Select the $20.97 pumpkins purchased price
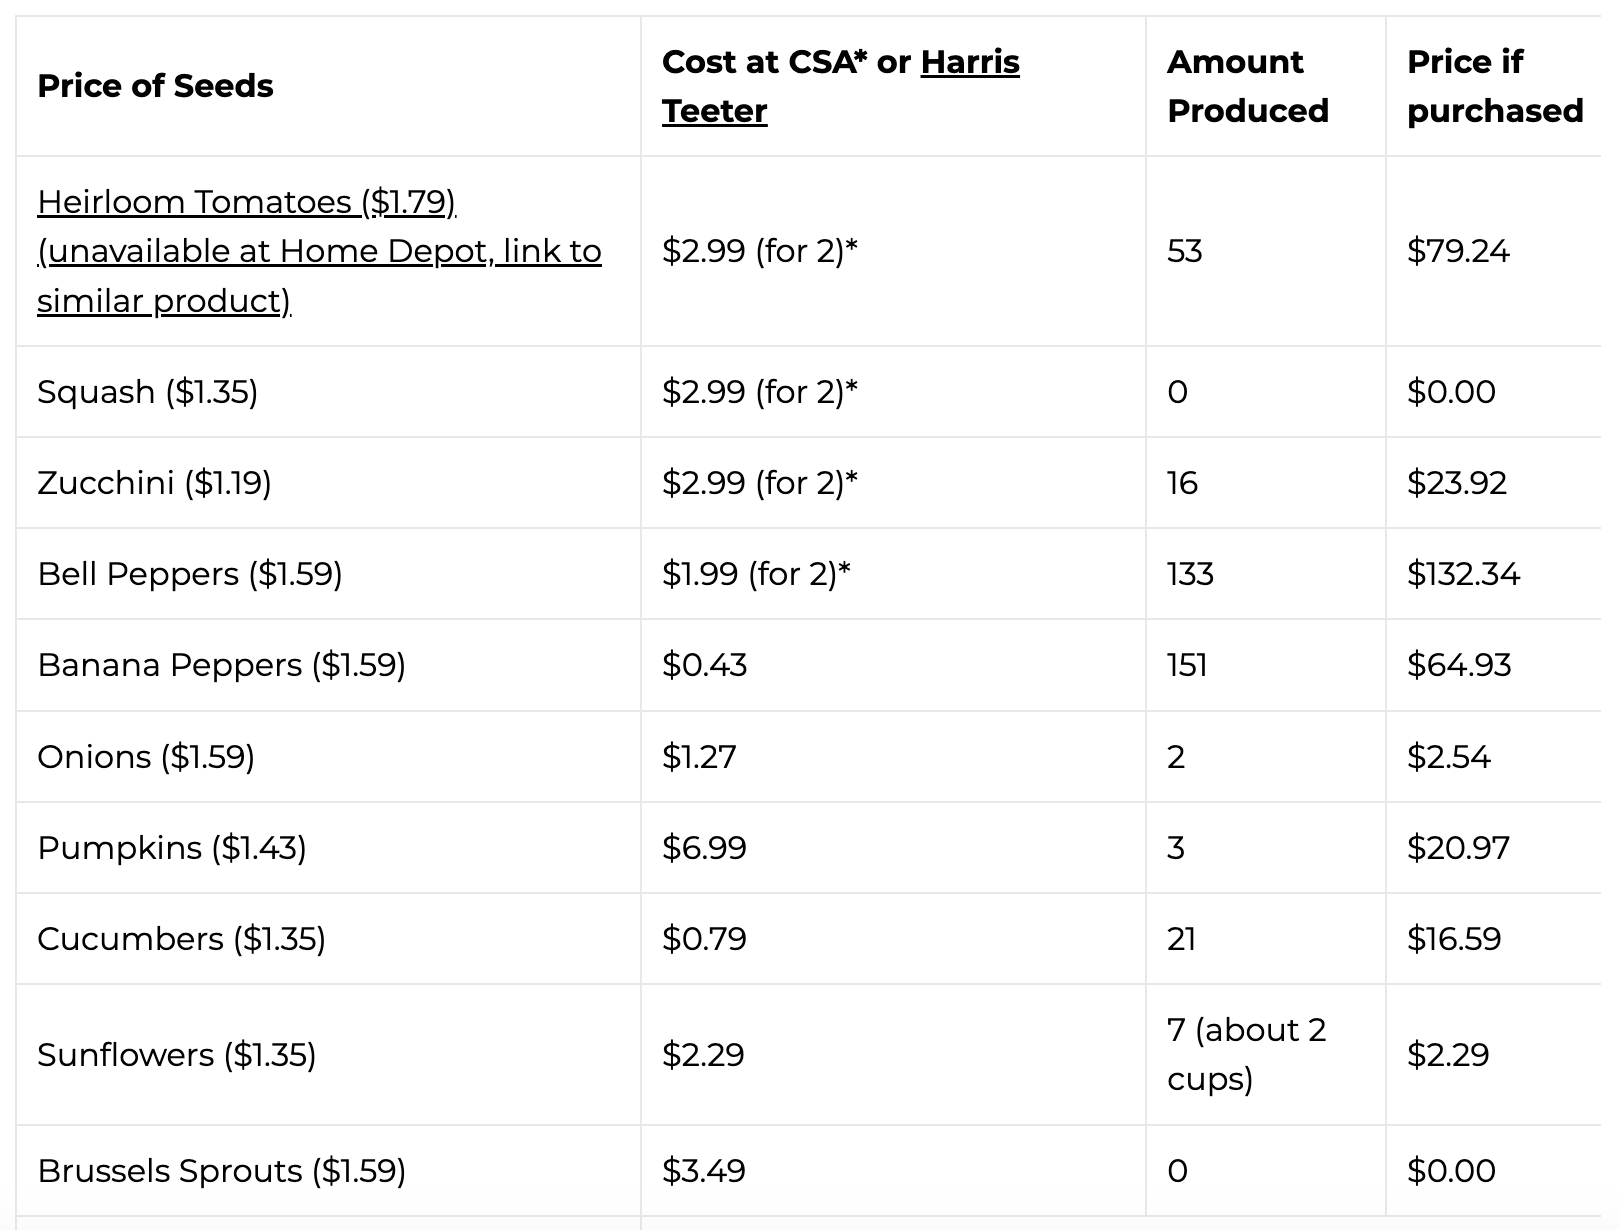Screen dimensions: 1620x1230 click(x=1458, y=848)
